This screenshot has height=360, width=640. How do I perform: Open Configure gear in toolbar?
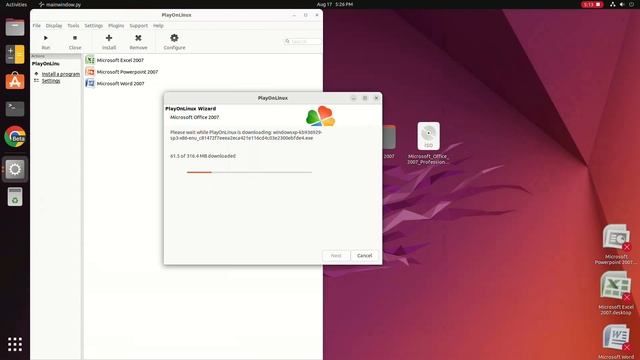click(x=174, y=38)
